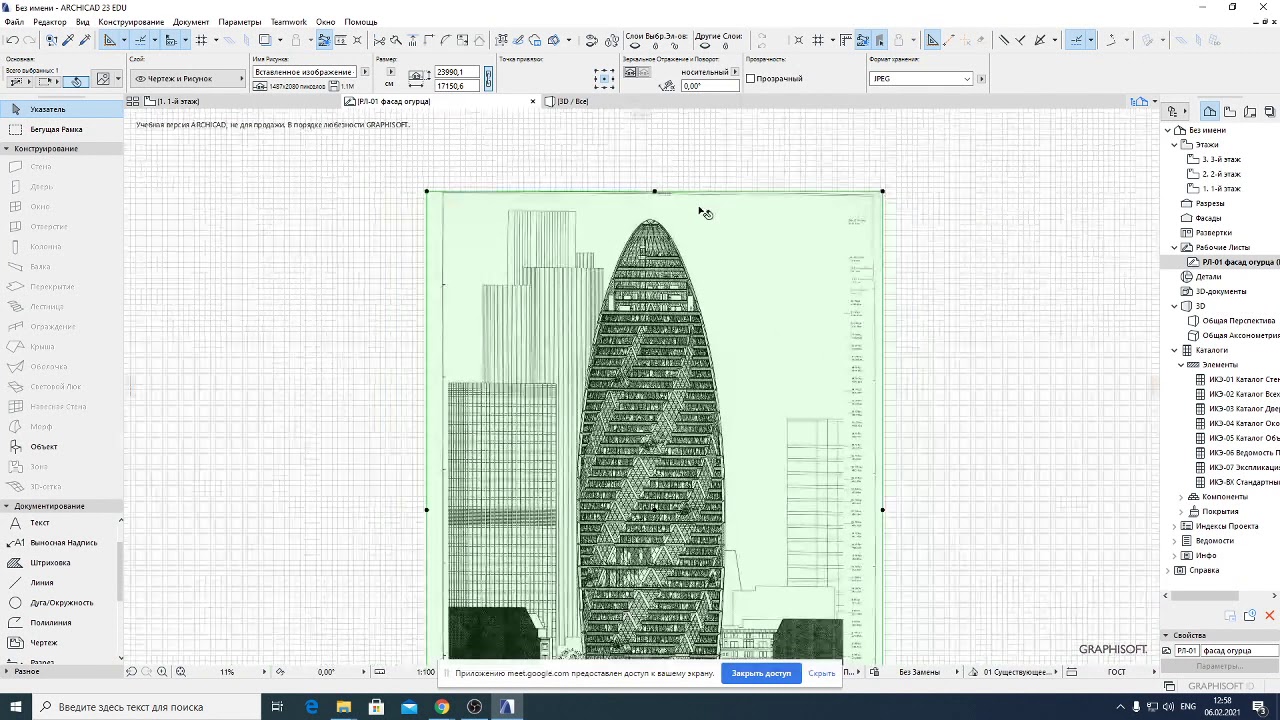Switch to the 3D / Все tab

click(572, 102)
